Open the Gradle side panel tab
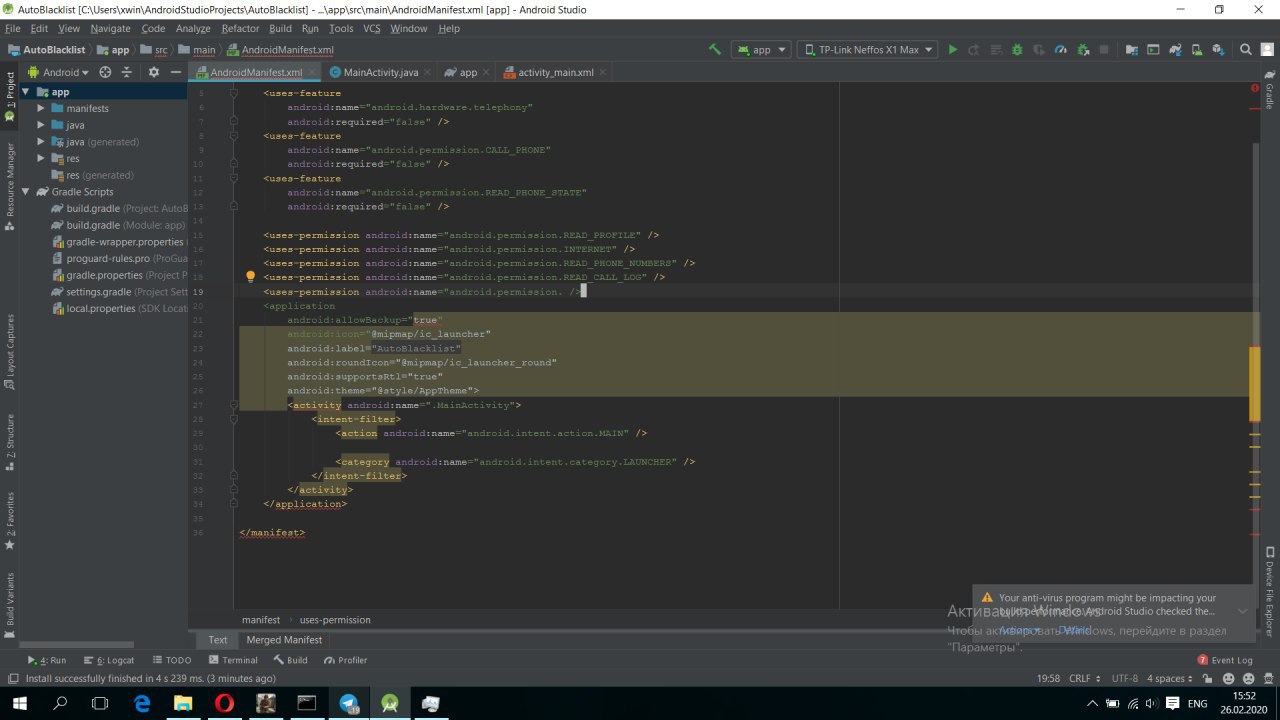The image size is (1280, 720). click(x=1270, y=90)
